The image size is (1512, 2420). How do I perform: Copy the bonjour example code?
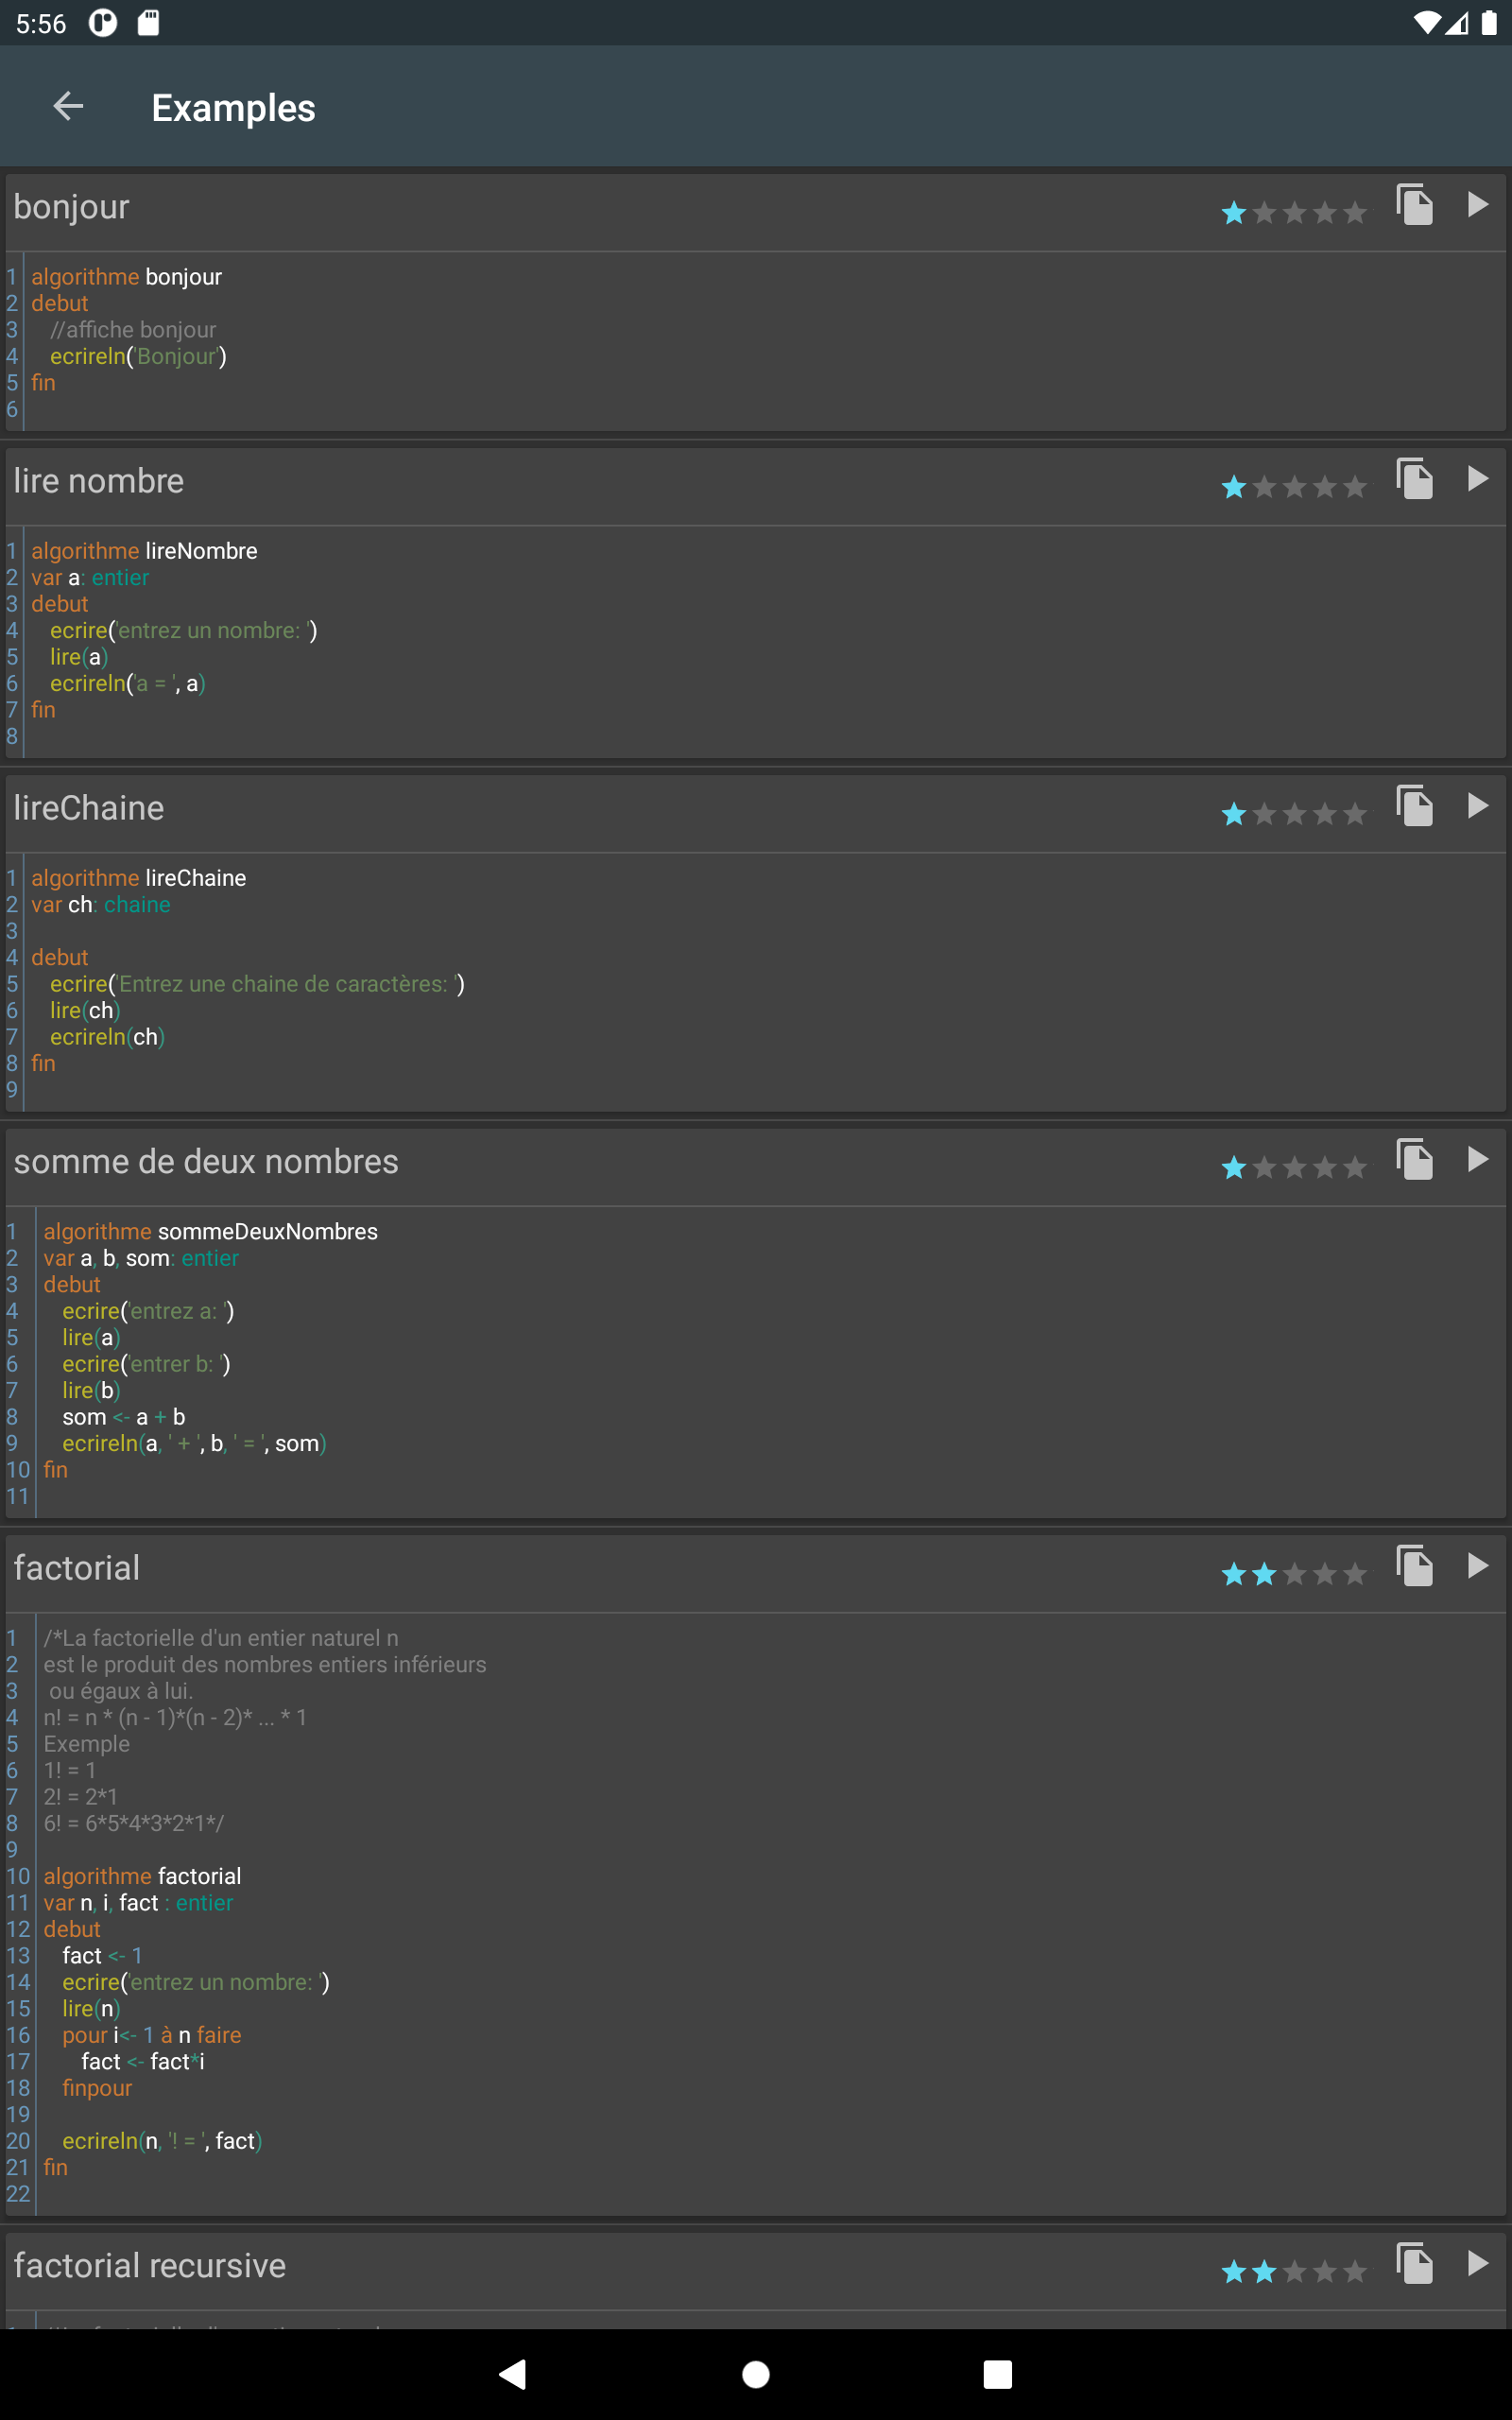(x=1414, y=205)
